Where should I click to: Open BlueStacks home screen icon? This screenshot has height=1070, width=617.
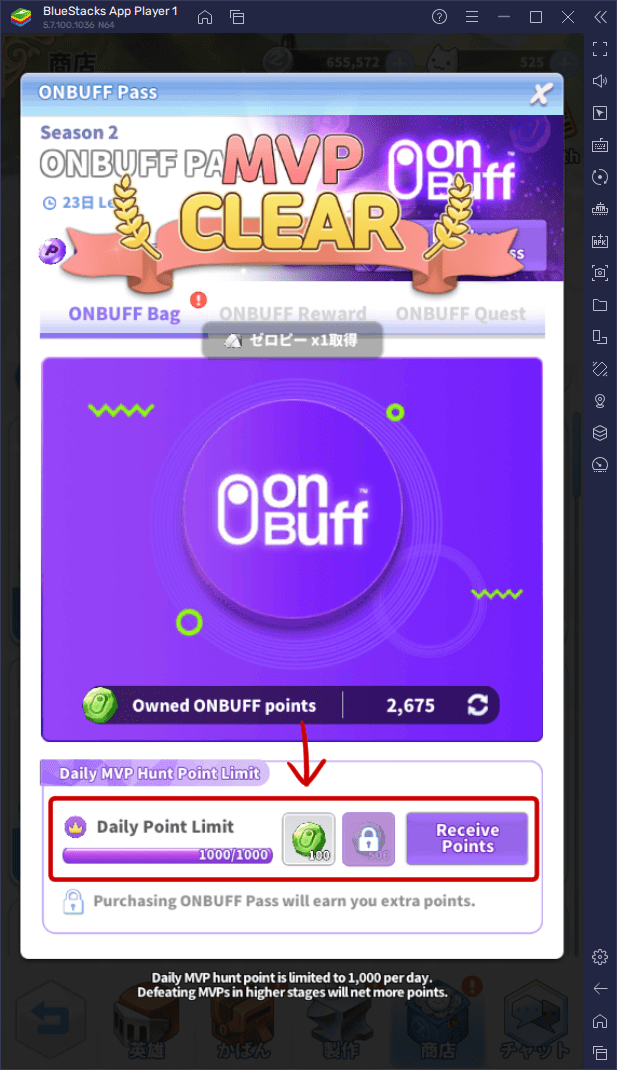205,17
